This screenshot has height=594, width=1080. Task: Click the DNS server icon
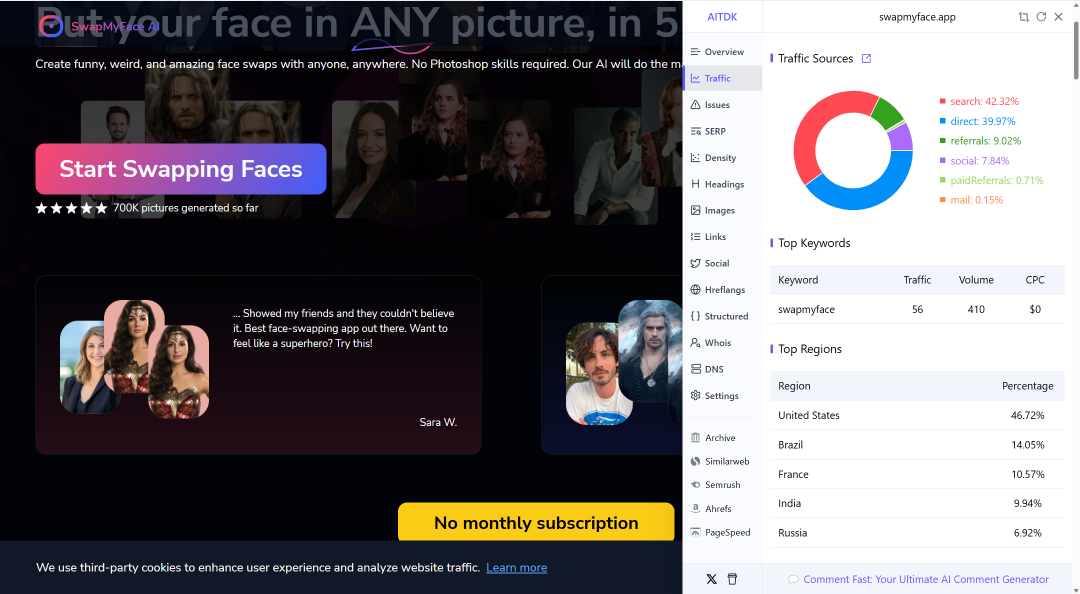[x=696, y=369]
